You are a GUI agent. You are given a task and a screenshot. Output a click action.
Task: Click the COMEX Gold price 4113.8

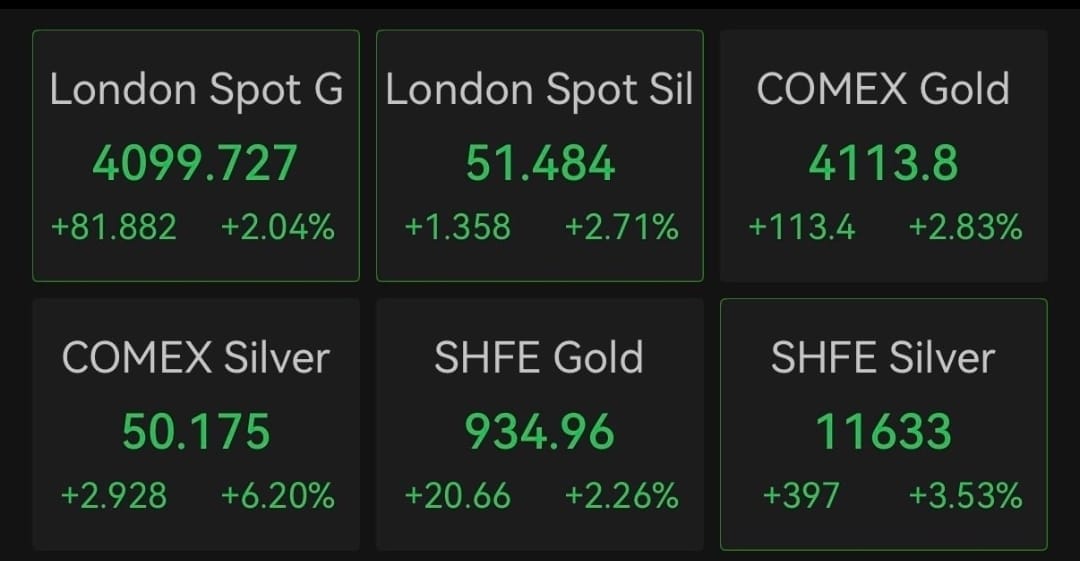click(883, 163)
